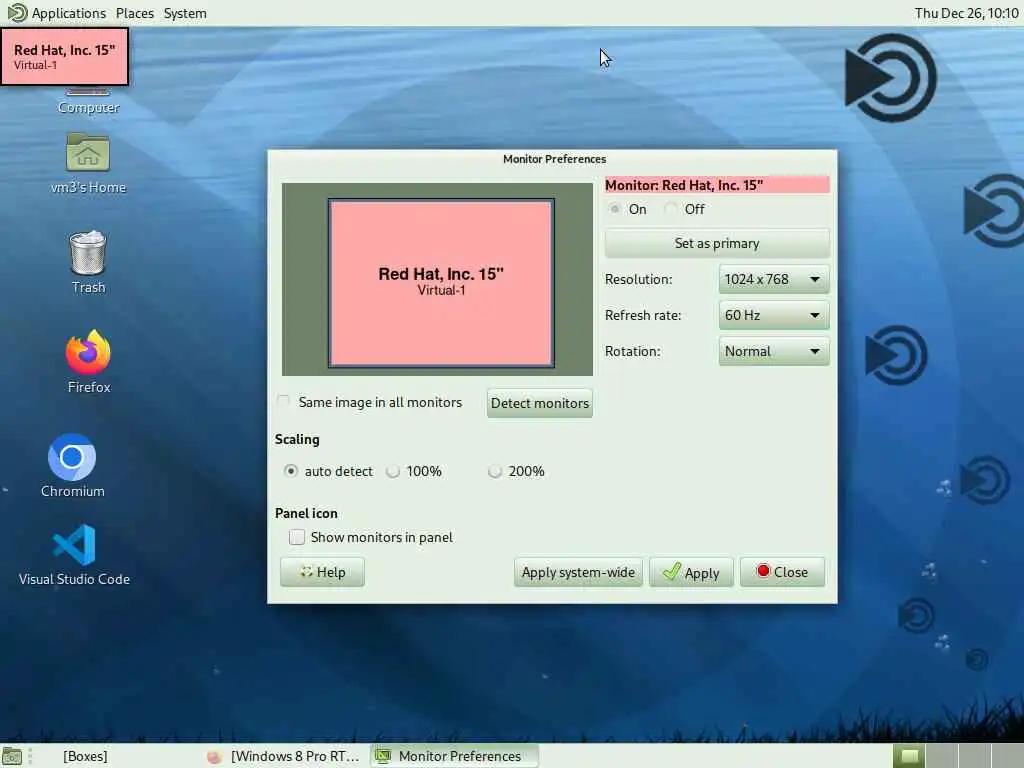
Task: Close the Monitor Preferences dialog
Action: [782, 572]
